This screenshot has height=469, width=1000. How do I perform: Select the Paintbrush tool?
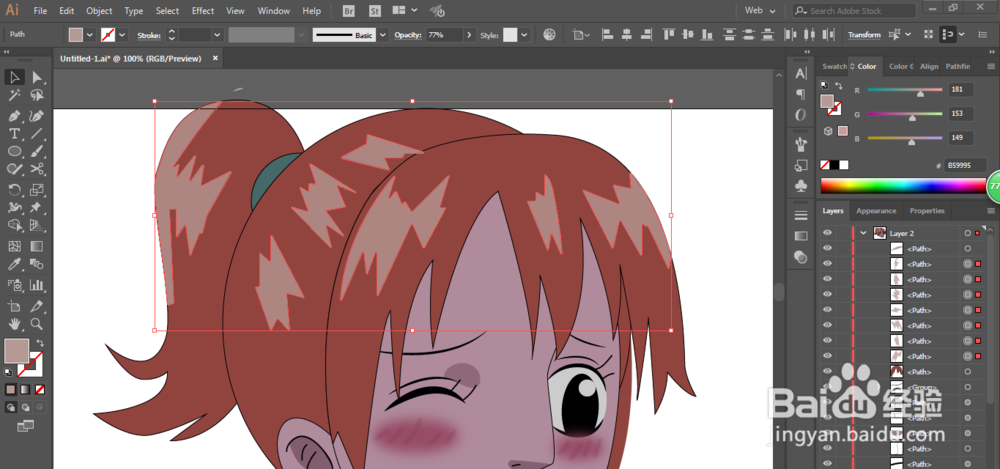coord(37,151)
